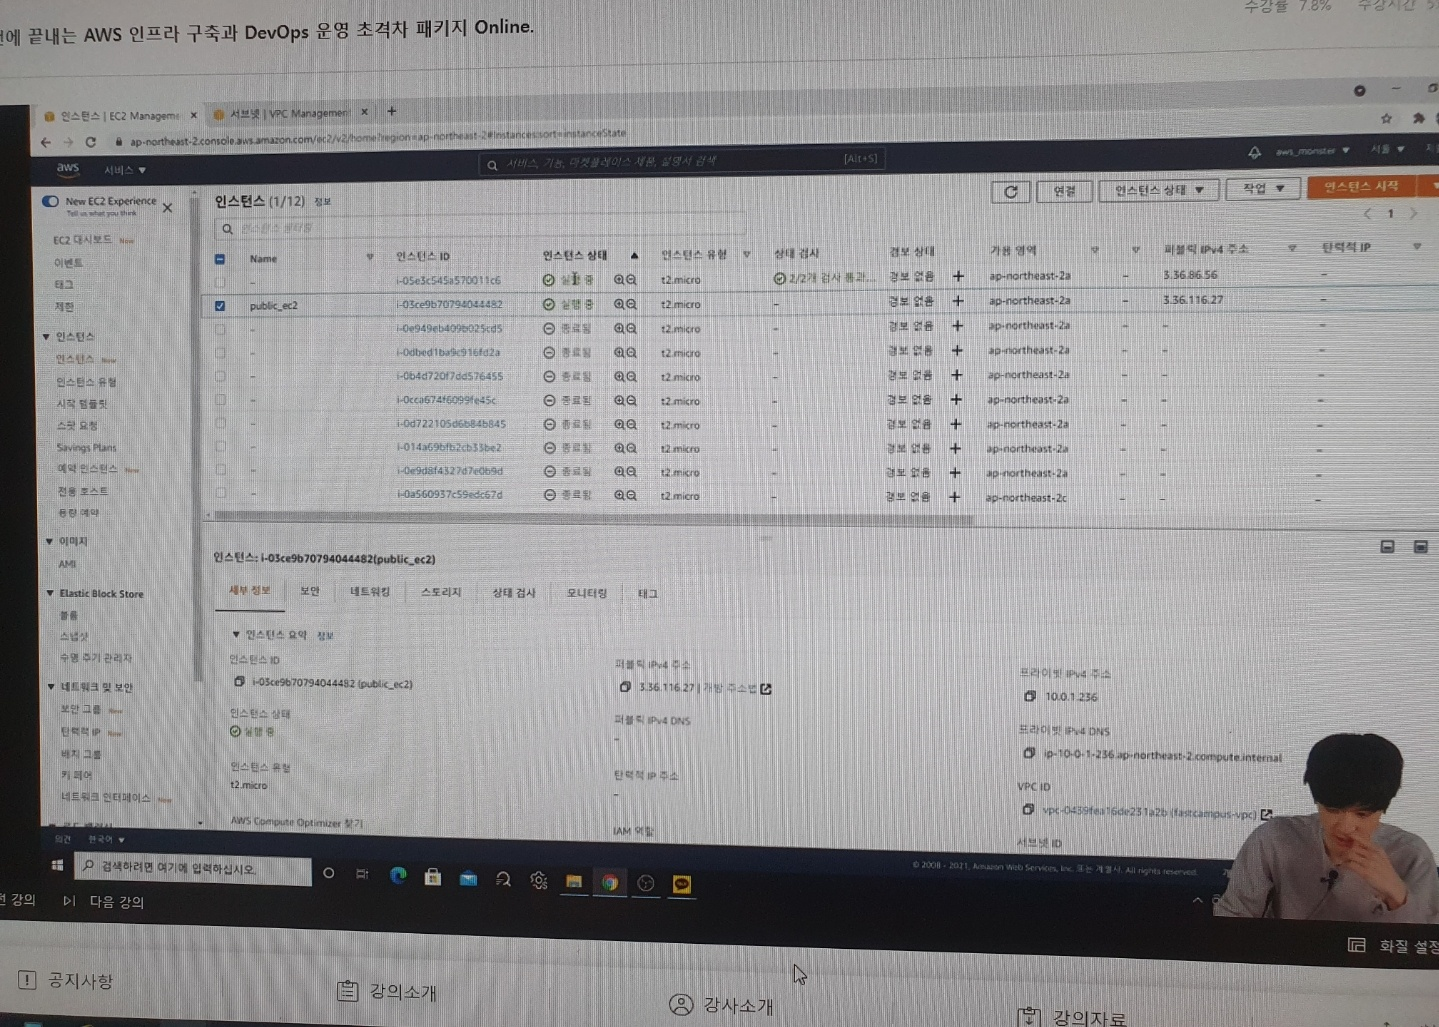Open Chrome from the taskbar

[x=610, y=882]
